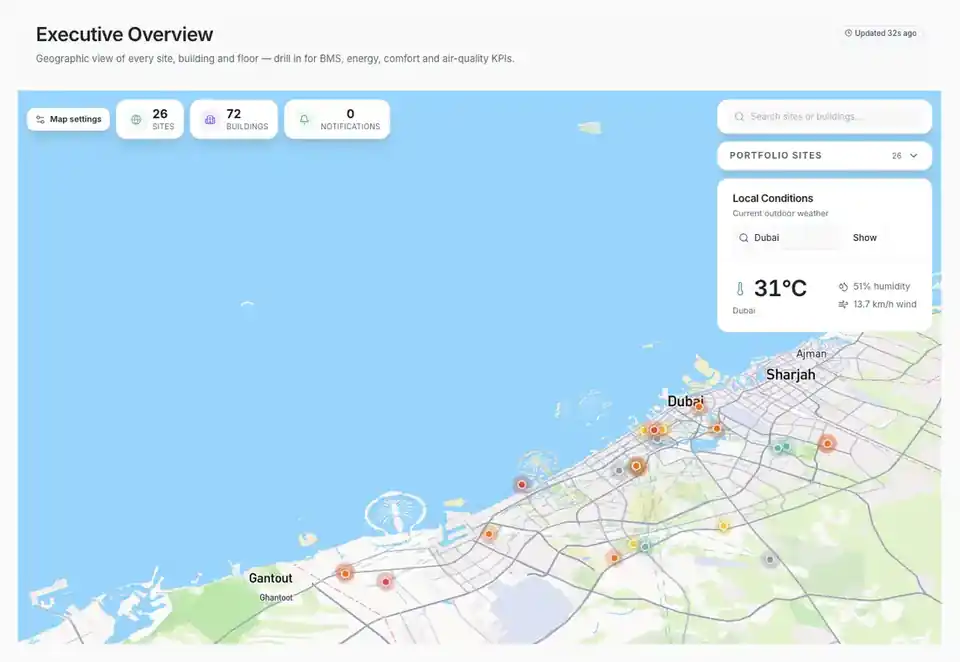Viewport: 960px width, 662px height.
Task: Click magnifier icon beside Dubai input
Action: pyautogui.click(x=743, y=238)
